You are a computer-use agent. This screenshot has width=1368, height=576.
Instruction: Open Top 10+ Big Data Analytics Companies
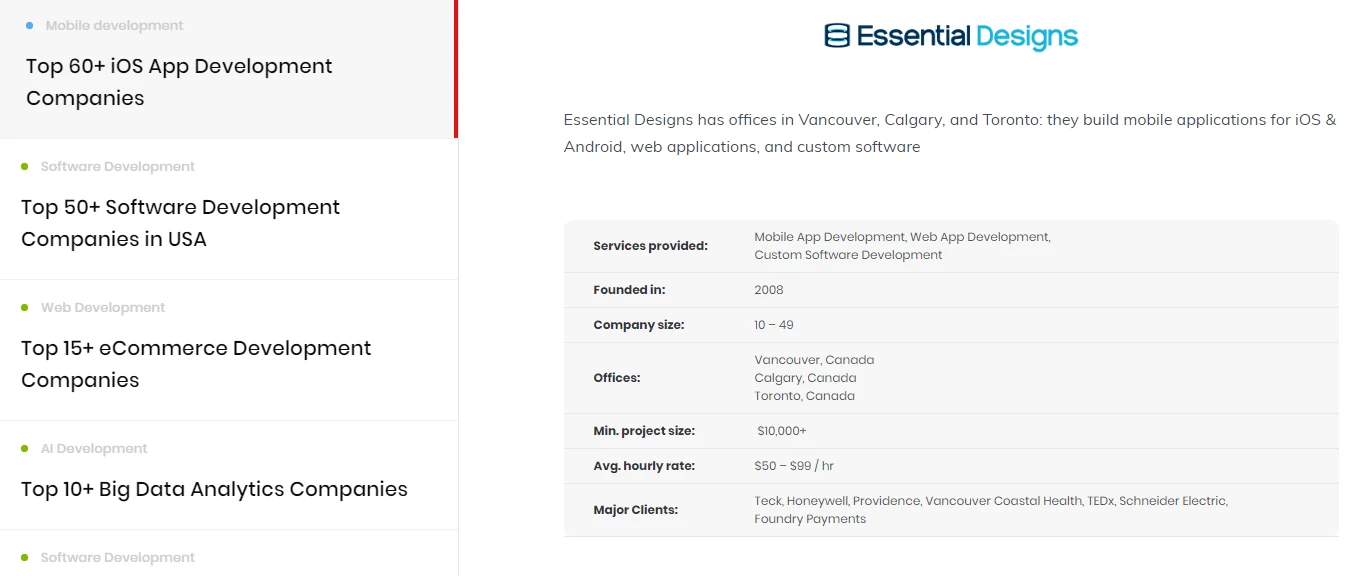[x=214, y=489]
